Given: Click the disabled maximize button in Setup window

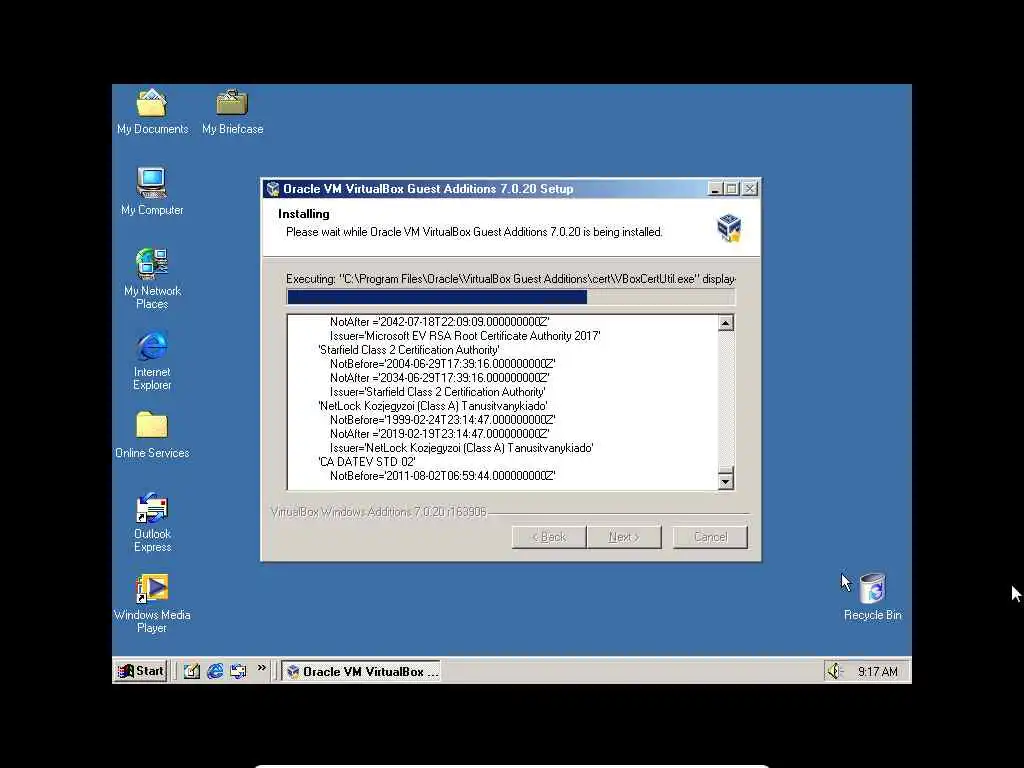Looking at the screenshot, I should (x=731, y=189).
